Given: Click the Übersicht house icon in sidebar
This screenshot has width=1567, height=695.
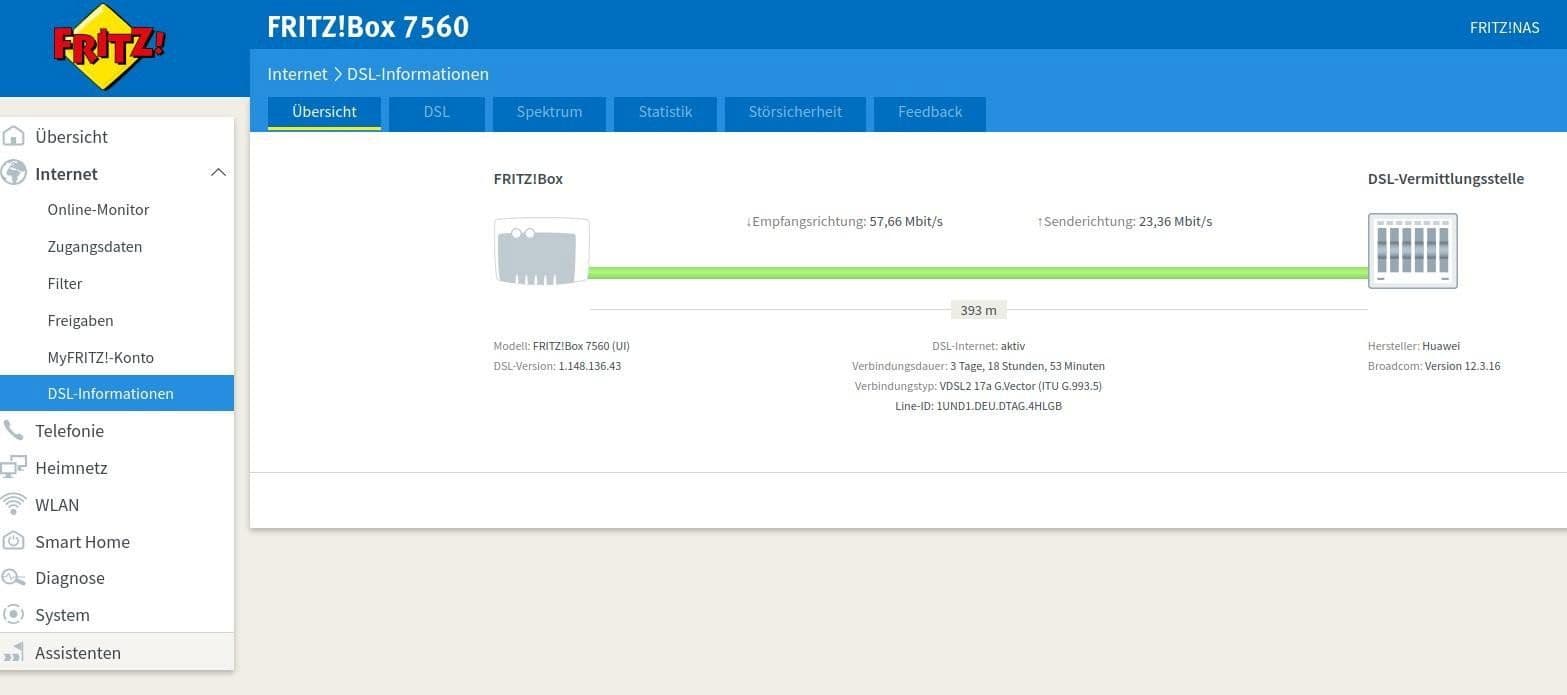Looking at the screenshot, I should (14, 137).
